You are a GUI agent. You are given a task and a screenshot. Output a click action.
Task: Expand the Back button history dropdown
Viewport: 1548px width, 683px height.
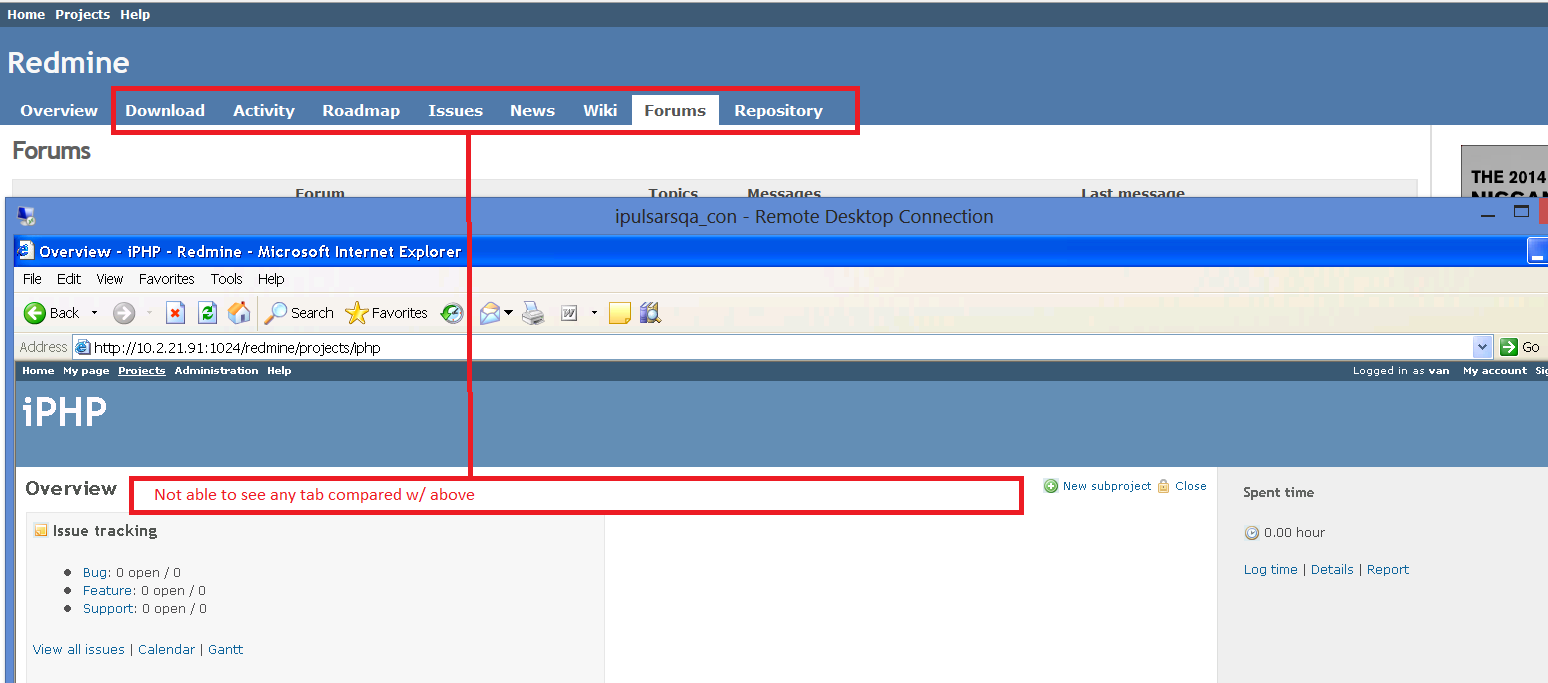click(x=95, y=313)
